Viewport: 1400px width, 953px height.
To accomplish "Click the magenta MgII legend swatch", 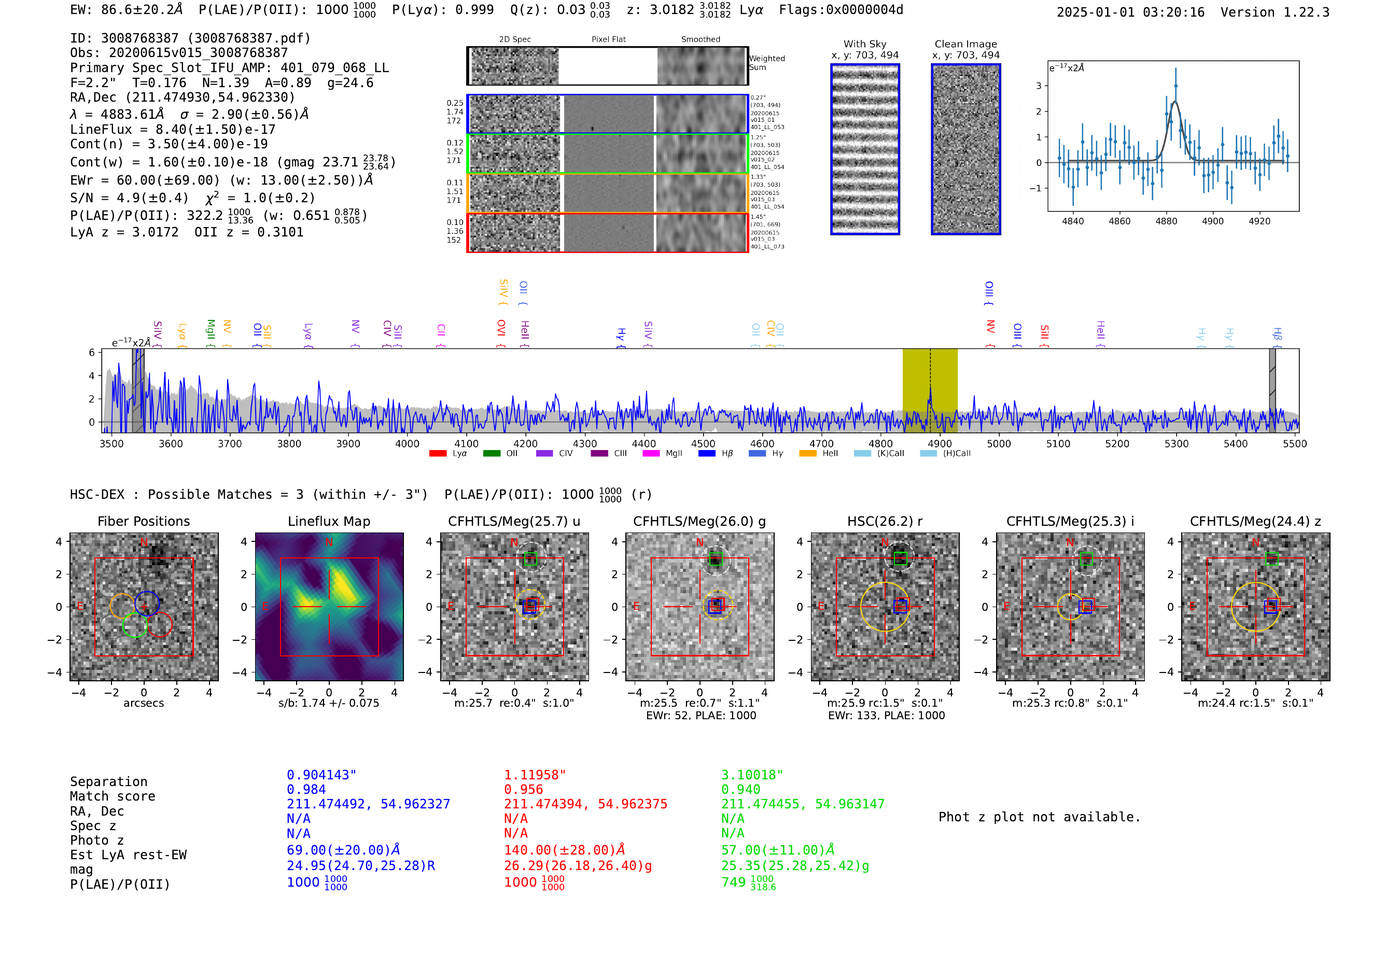I will point(651,454).
